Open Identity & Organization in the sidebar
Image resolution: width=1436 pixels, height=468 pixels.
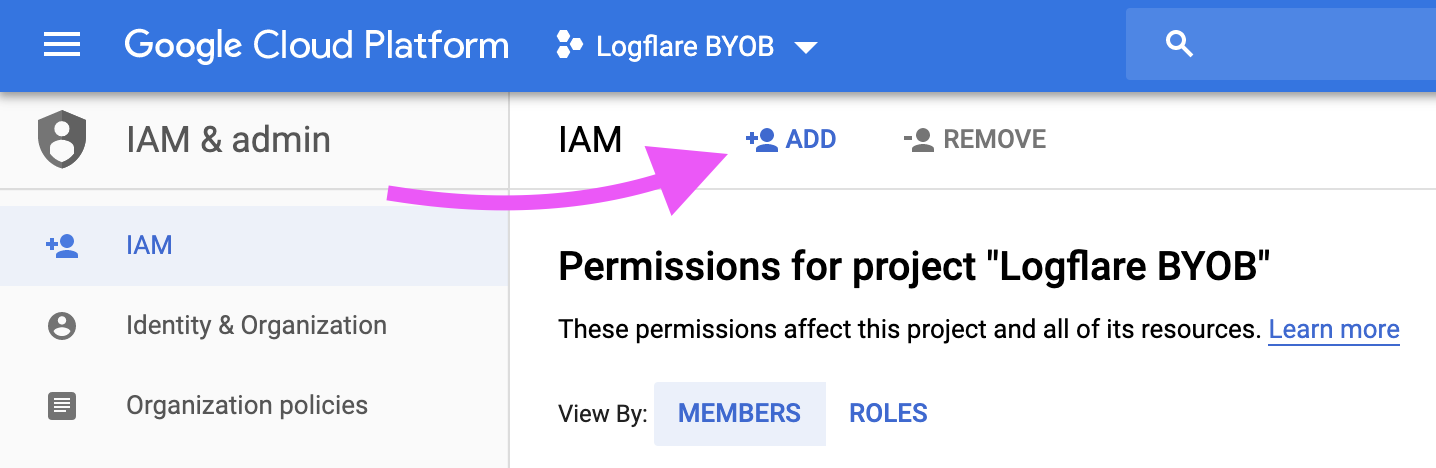256,325
